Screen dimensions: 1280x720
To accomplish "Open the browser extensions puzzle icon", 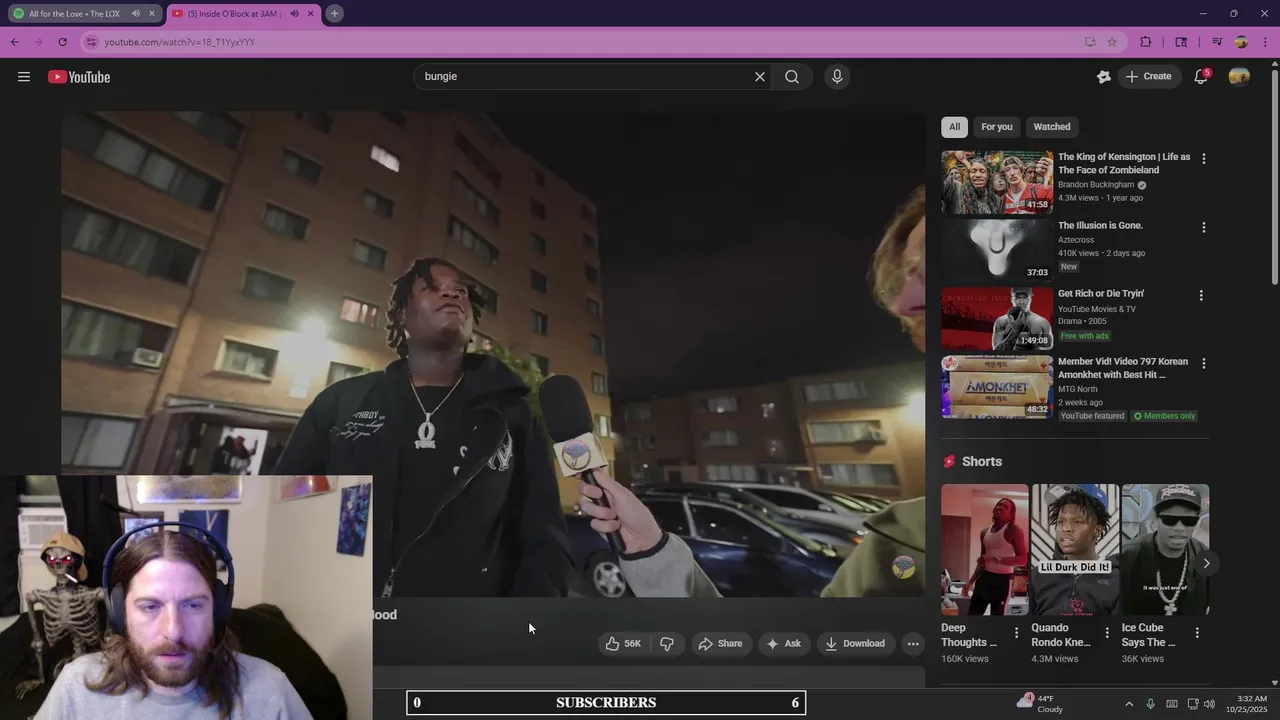I will (1146, 42).
